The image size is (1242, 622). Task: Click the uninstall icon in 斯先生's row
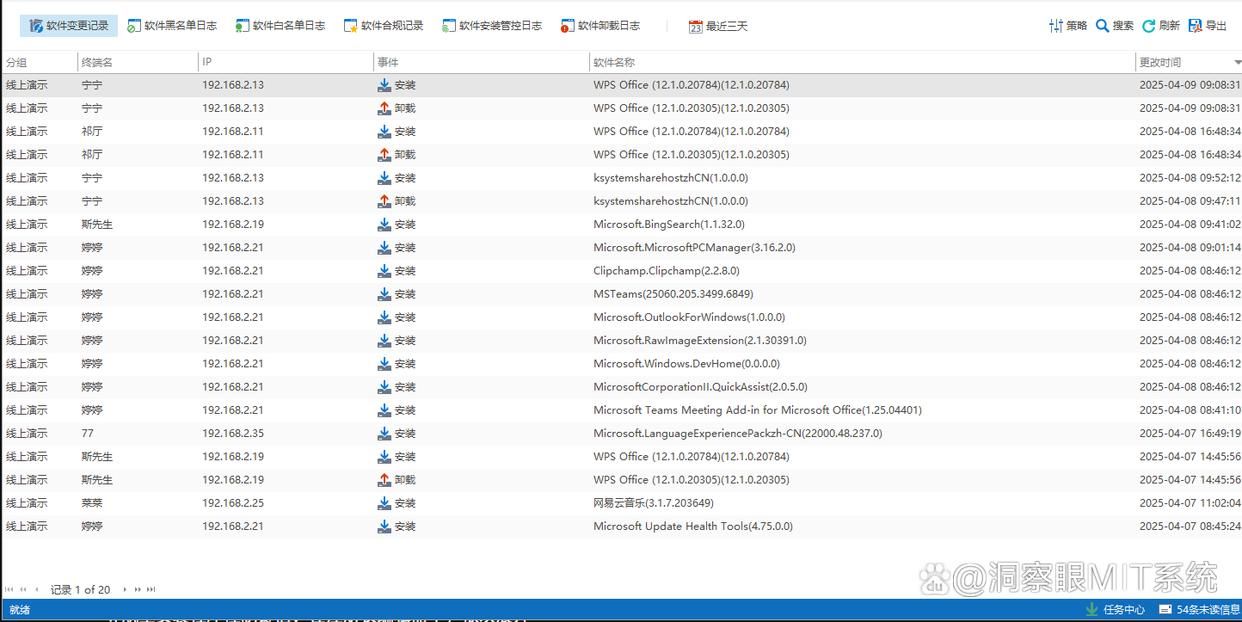pyautogui.click(x=384, y=480)
